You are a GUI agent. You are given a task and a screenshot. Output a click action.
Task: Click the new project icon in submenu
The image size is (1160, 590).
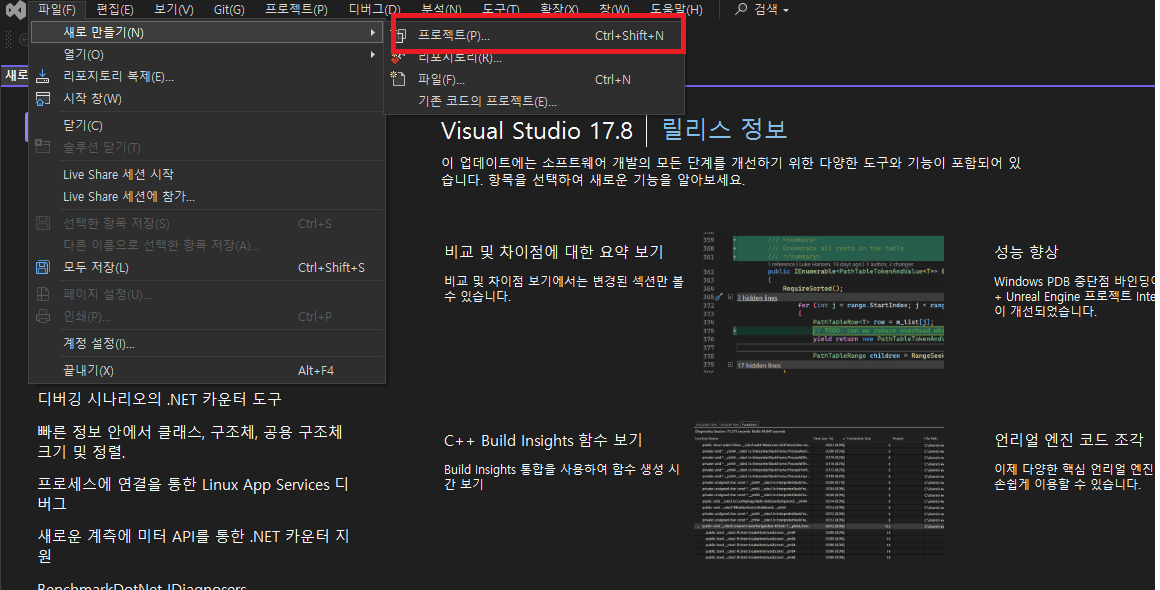point(399,35)
